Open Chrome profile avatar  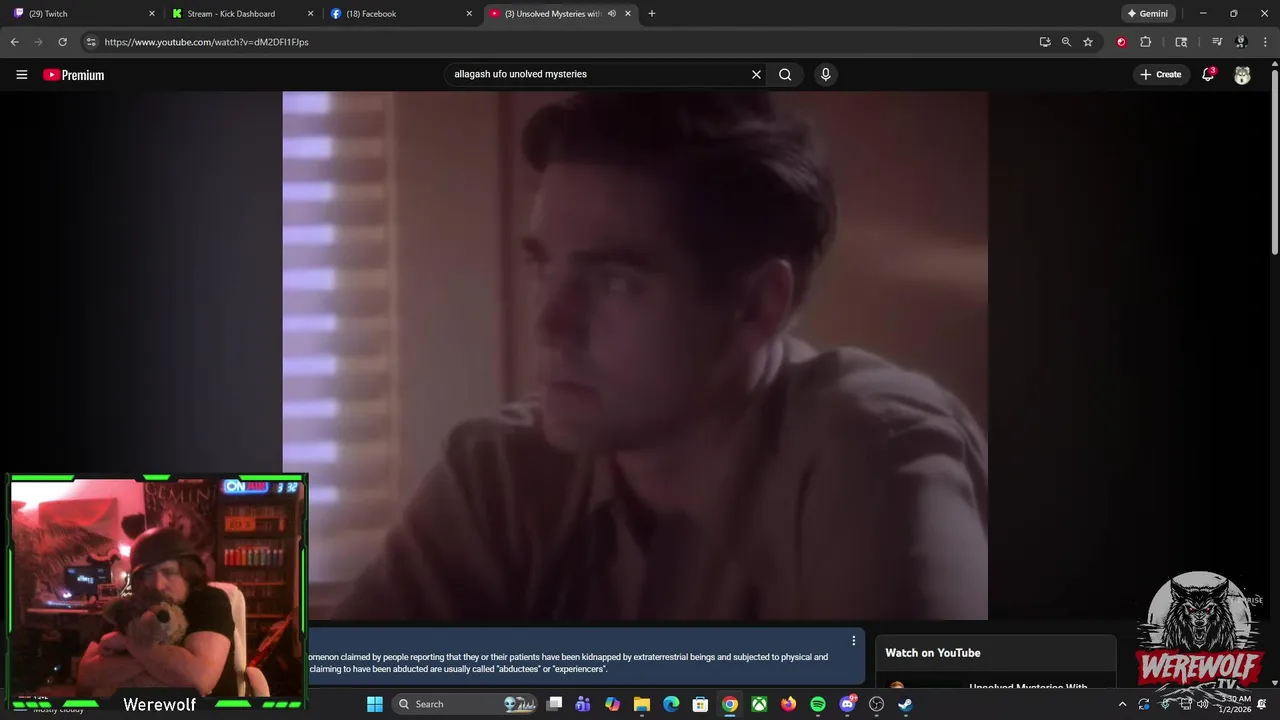pyautogui.click(x=1241, y=42)
